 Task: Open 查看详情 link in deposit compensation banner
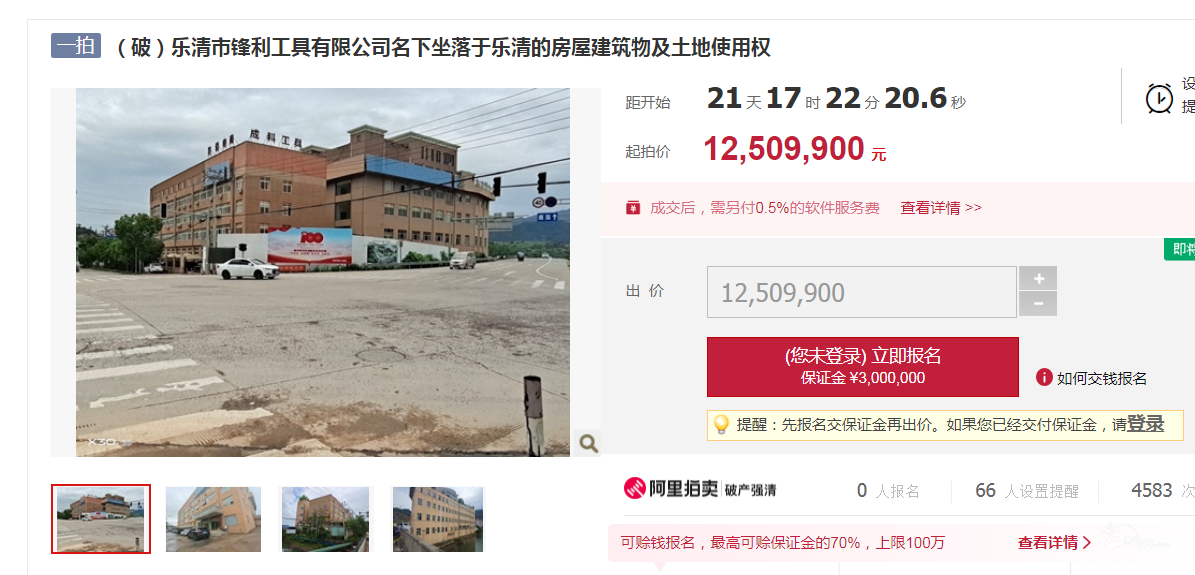coord(1054,542)
